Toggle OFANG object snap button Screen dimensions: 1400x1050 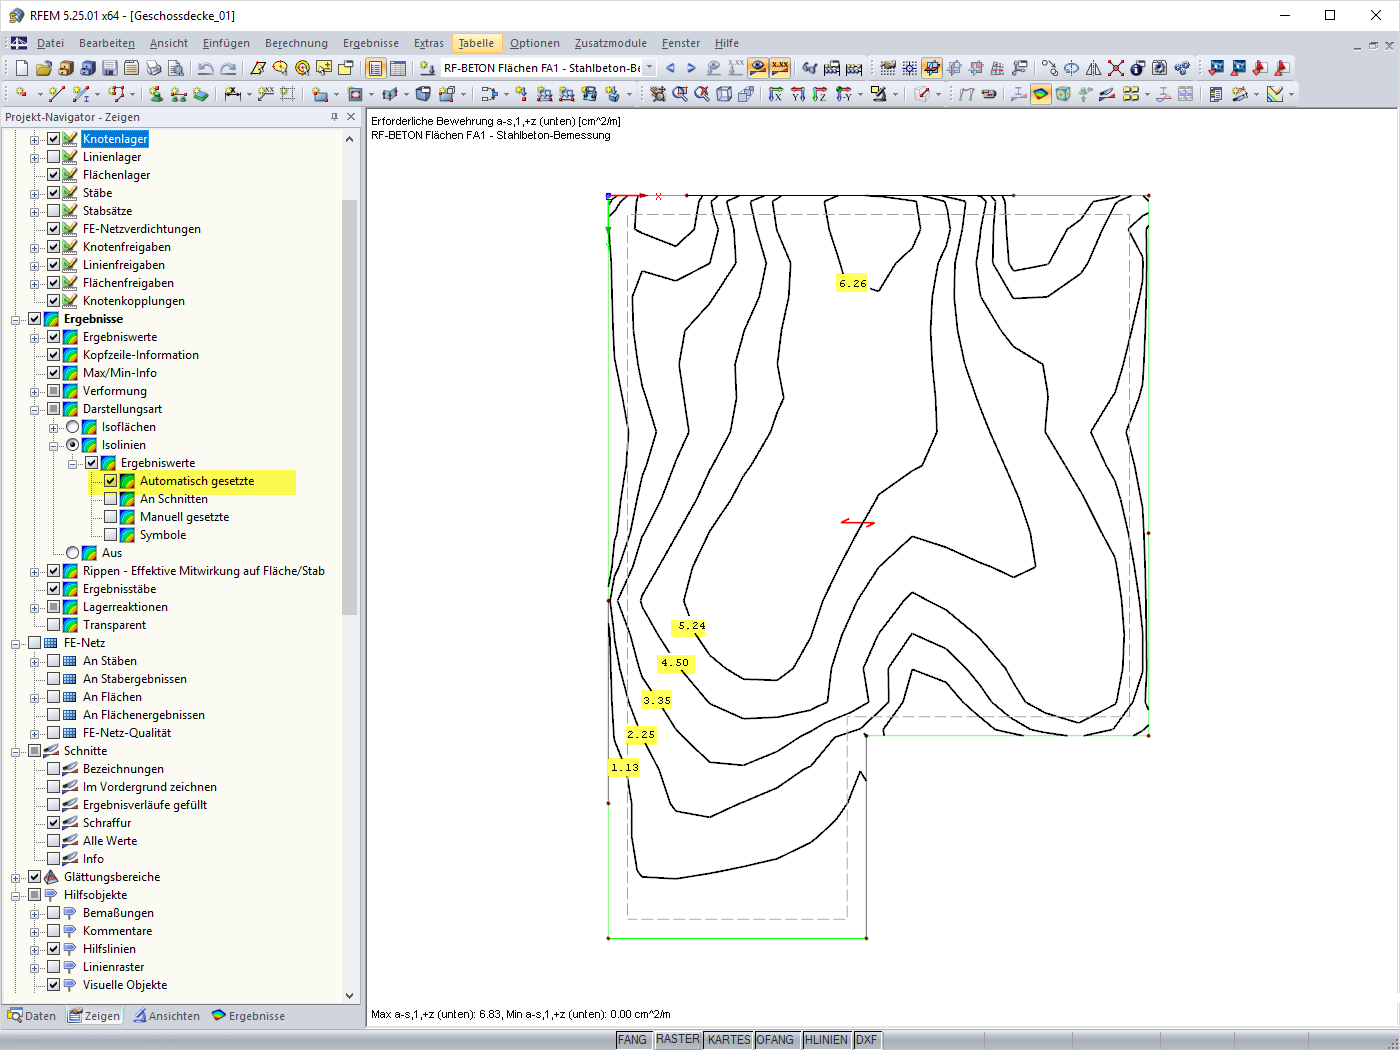775,1040
